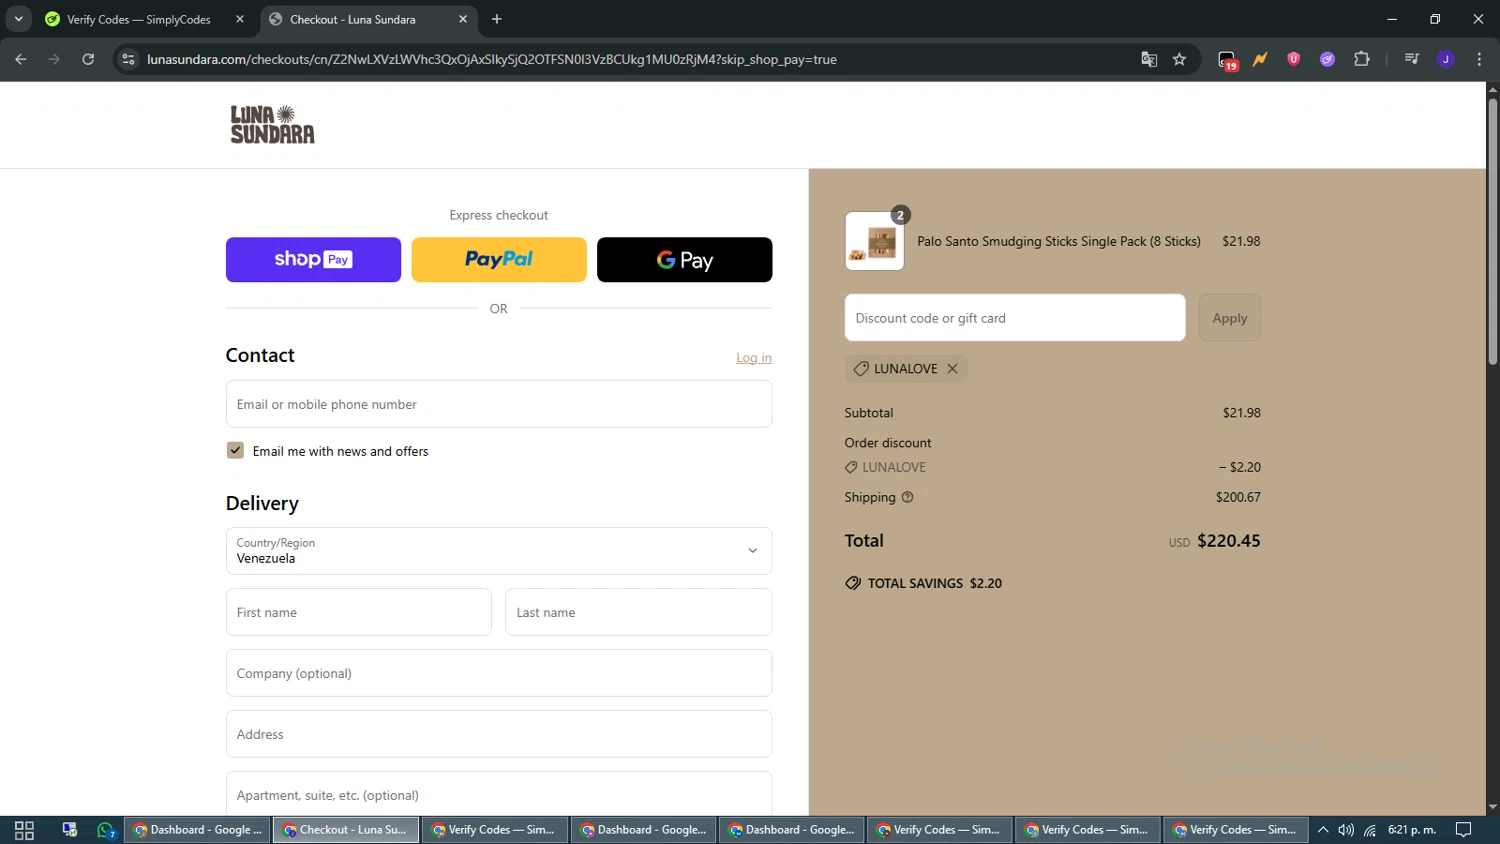Click the Wi-Fi network tray icon
1500x844 pixels.
1370,830
